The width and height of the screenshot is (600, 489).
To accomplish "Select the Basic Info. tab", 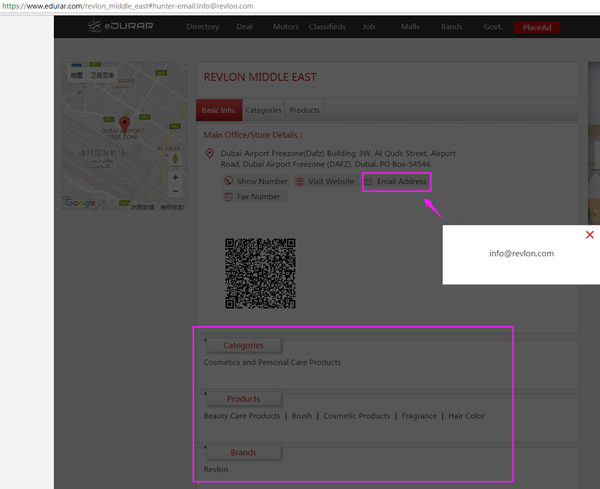I will coord(219,110).
